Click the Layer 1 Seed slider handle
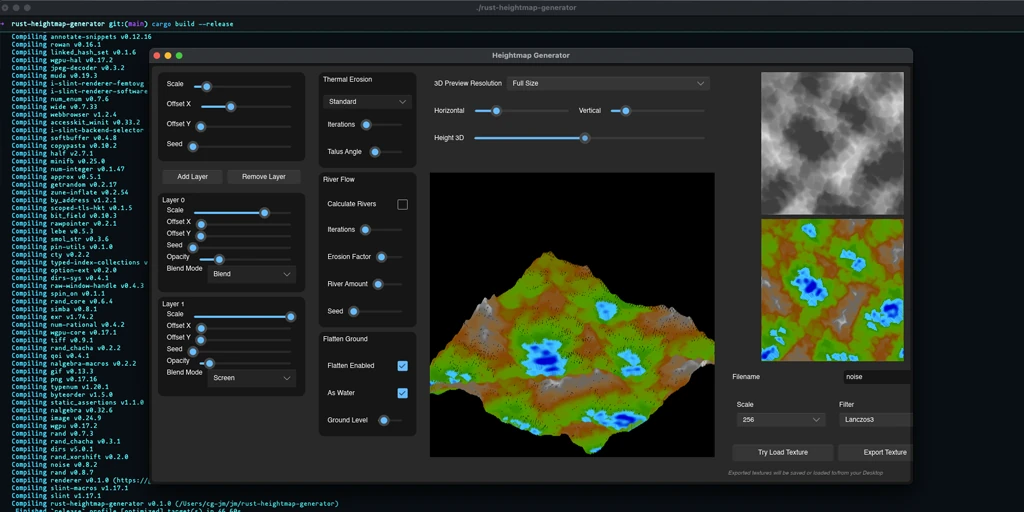Image resolution: width=1024 pixels, height=512 pixels. click(193, 351)
